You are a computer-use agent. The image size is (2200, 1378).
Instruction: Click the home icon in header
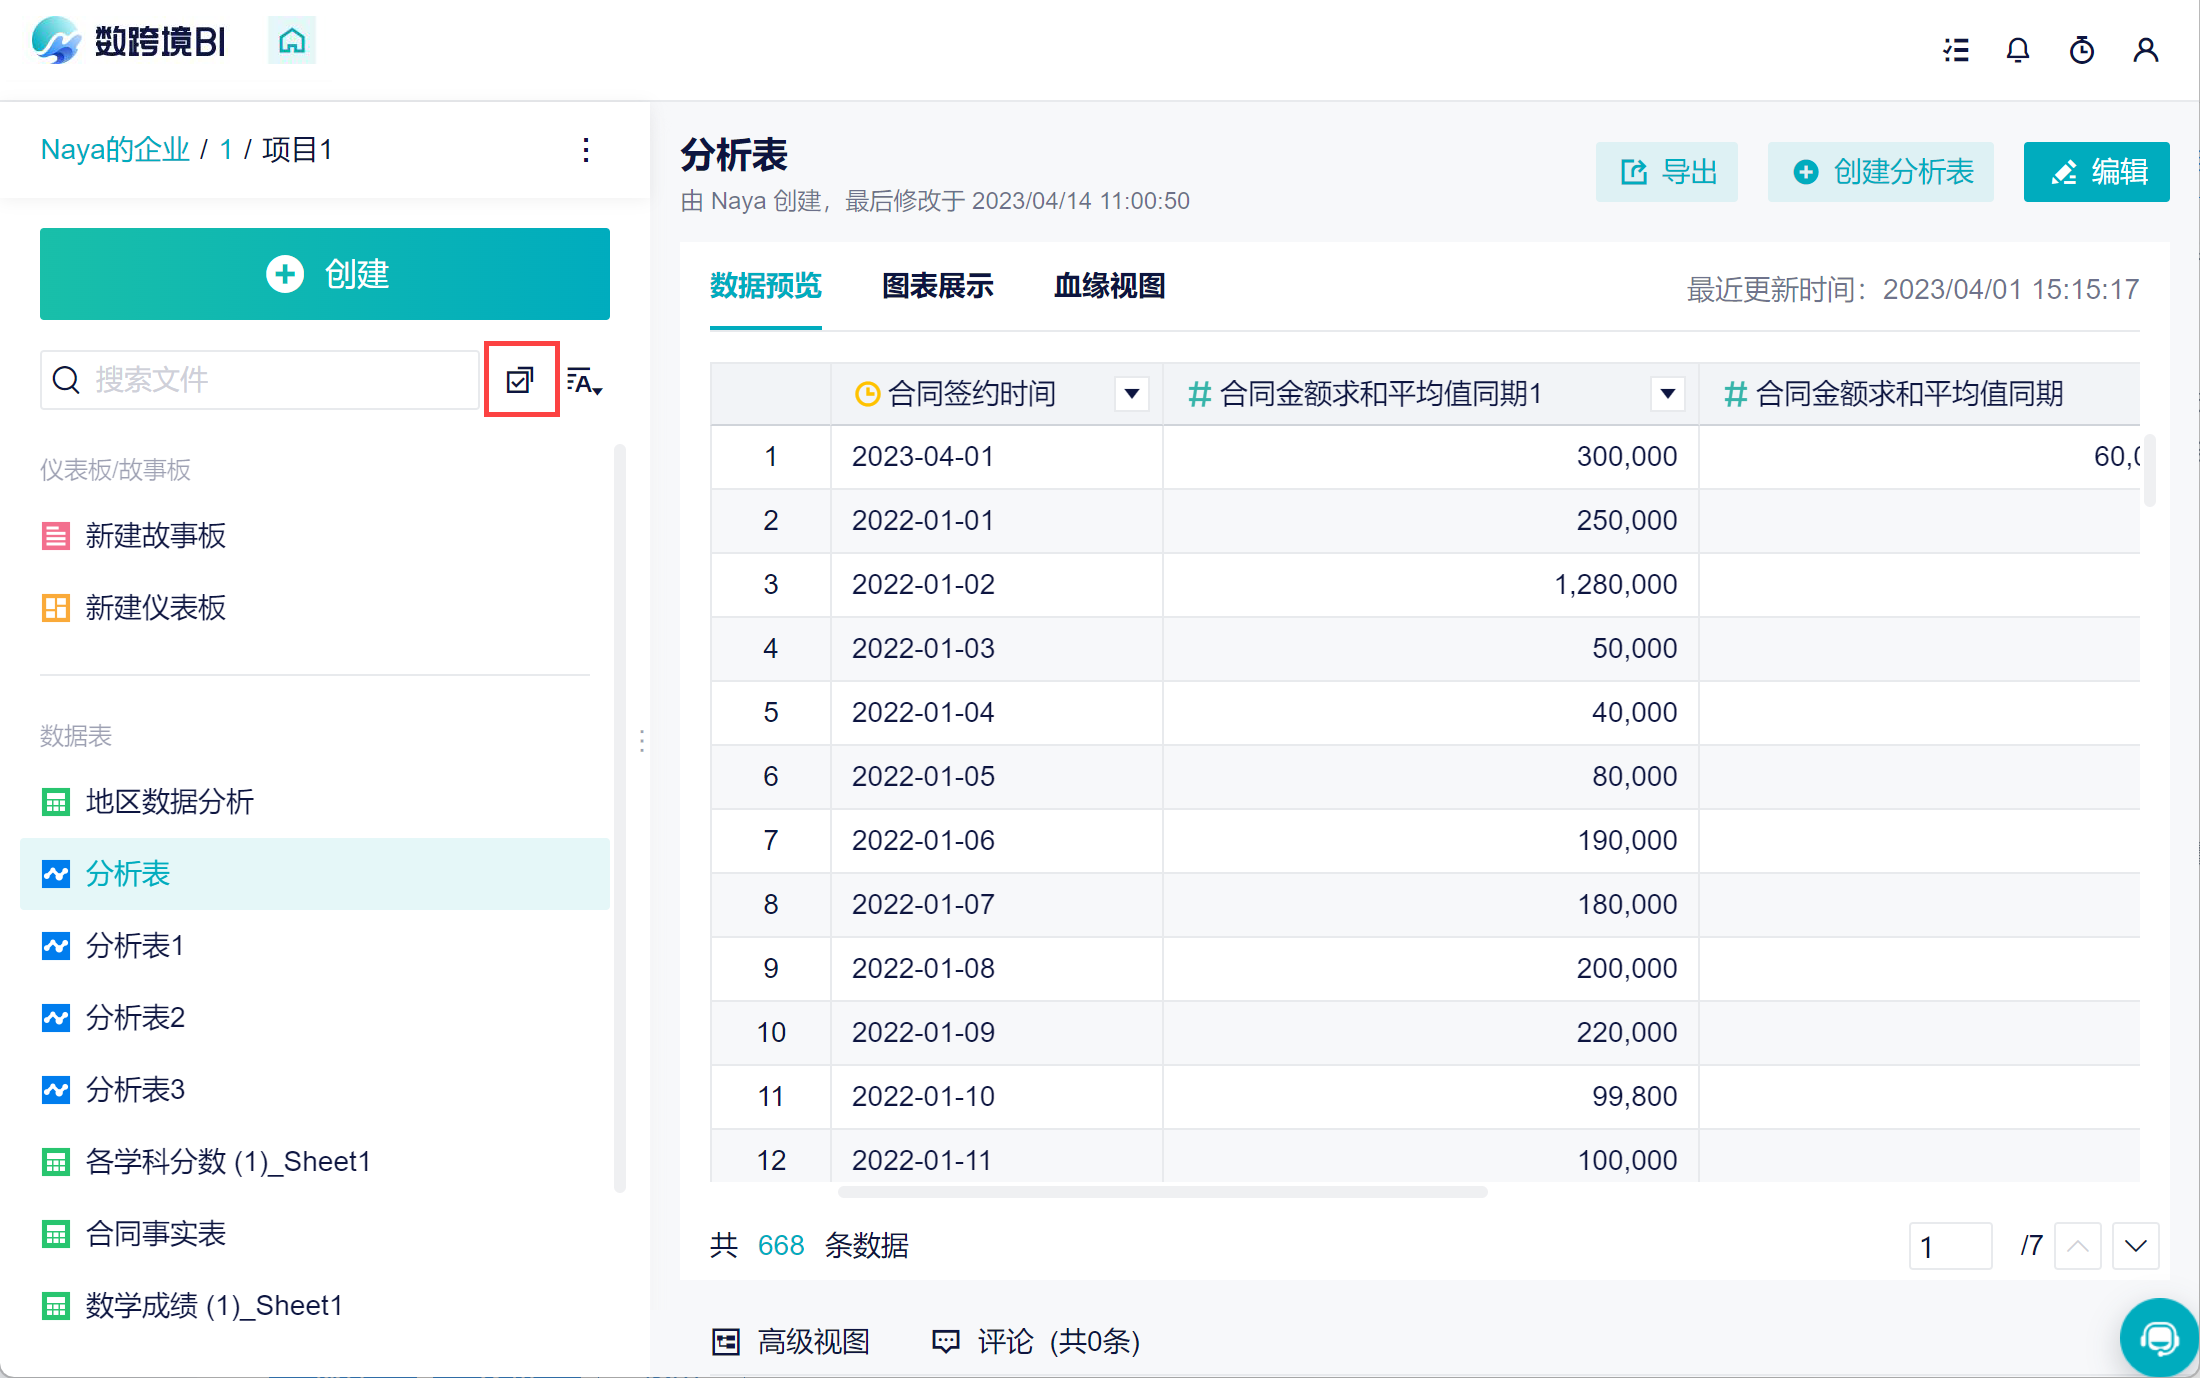point(291,41)
